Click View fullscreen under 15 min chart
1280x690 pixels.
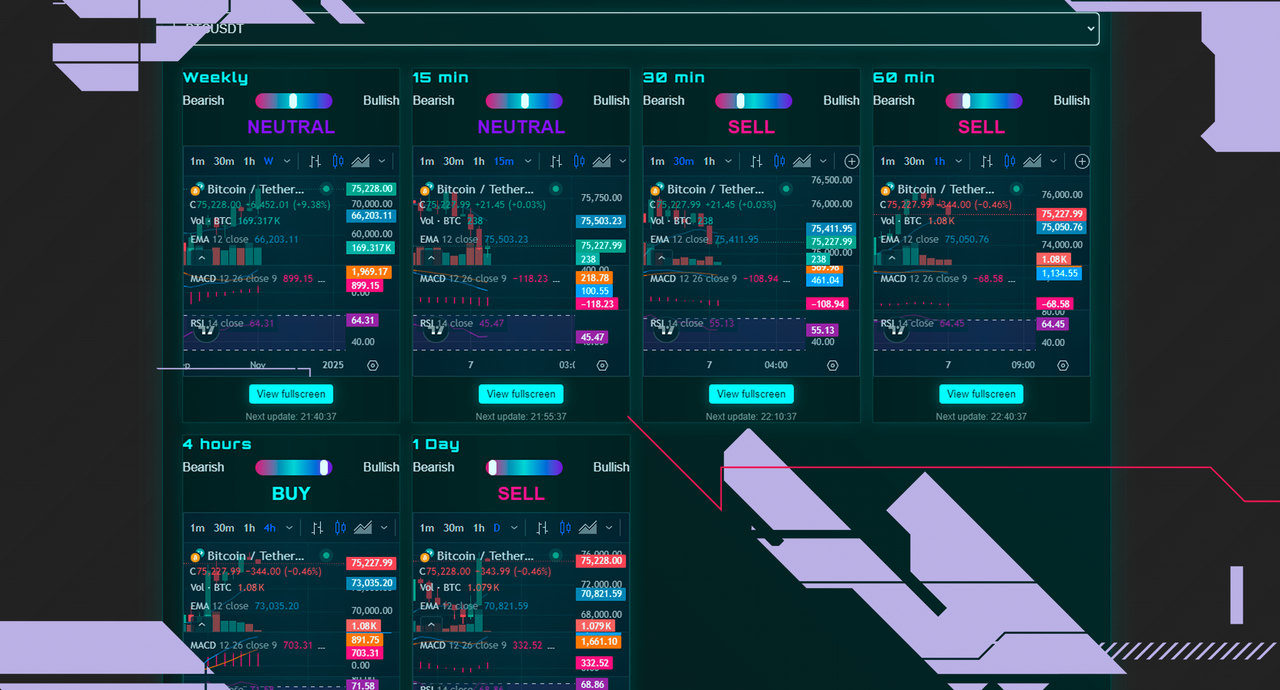coord(521,394)
